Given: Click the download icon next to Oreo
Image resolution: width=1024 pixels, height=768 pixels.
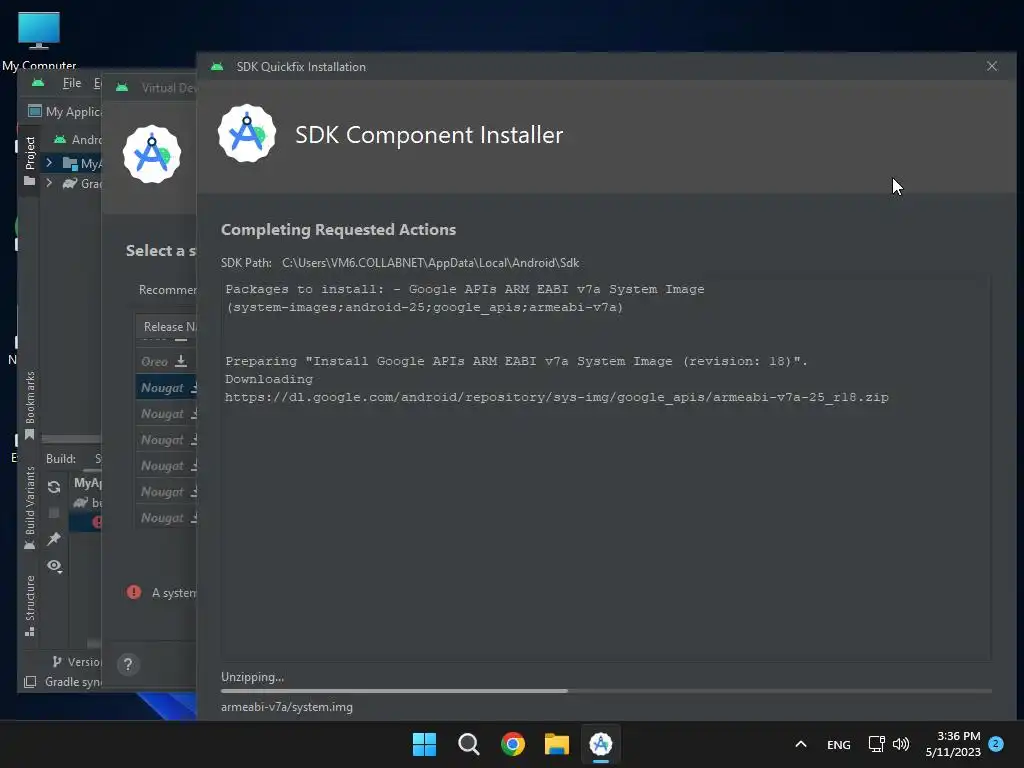Looking at the screenshot, I should pos(181,360).
